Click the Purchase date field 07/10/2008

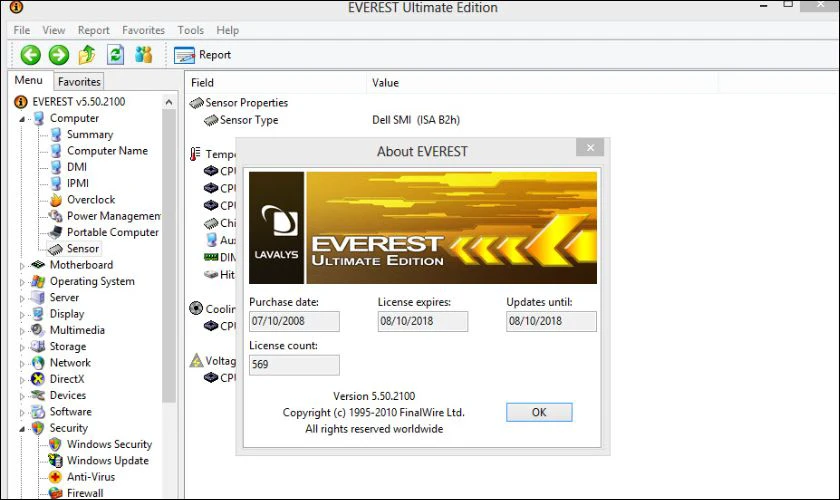(294, 321)
